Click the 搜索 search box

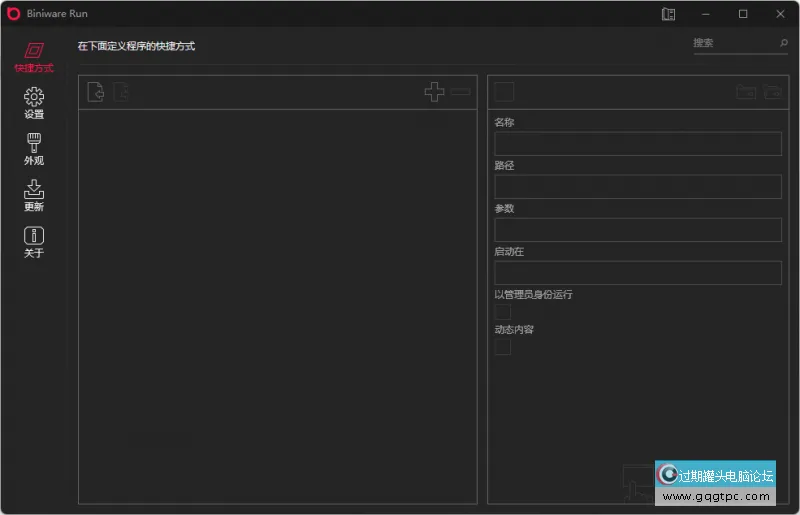[733, 43]
